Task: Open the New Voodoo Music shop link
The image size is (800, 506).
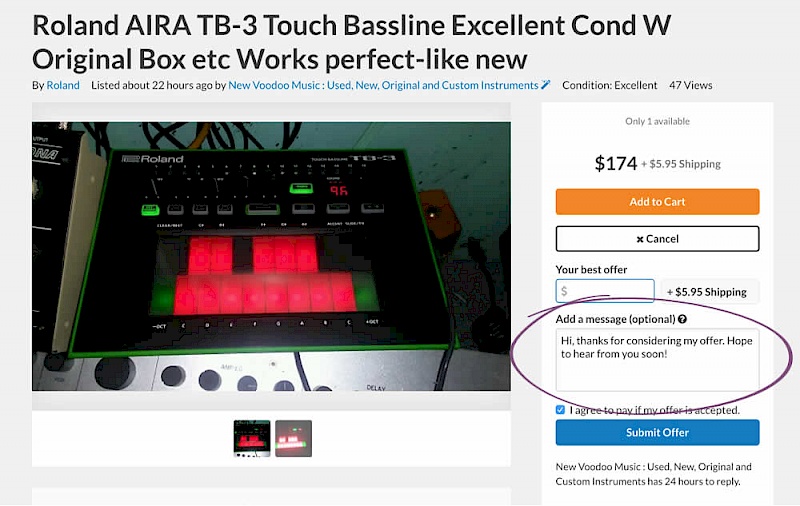Action: 383,85
